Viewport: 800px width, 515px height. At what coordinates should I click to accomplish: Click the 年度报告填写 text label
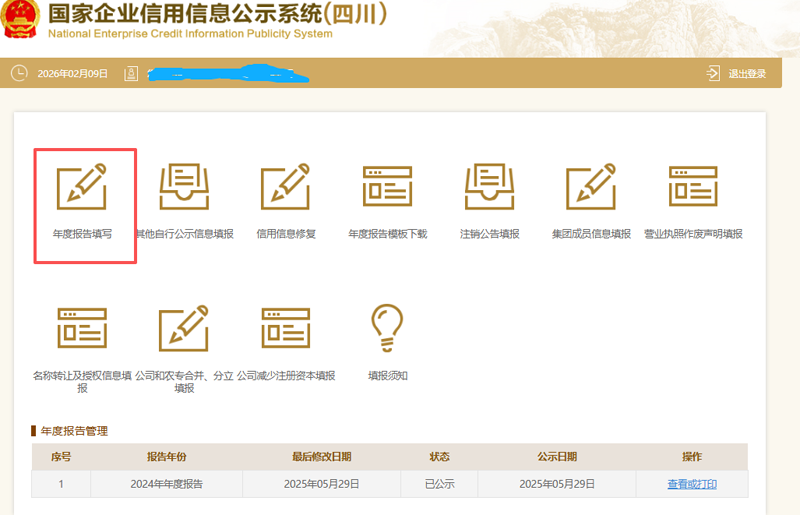click(82, 234)
